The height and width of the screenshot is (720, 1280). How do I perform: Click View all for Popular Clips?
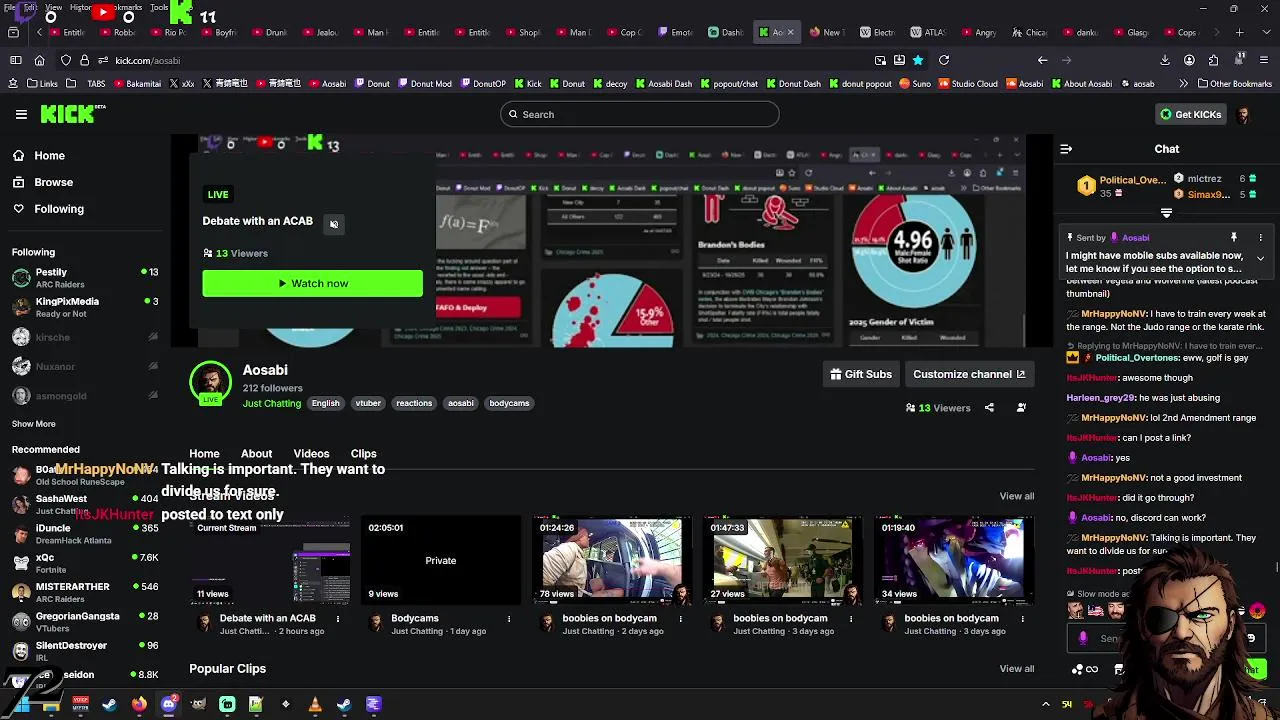pyautogui.click(x=1016, y=668)
